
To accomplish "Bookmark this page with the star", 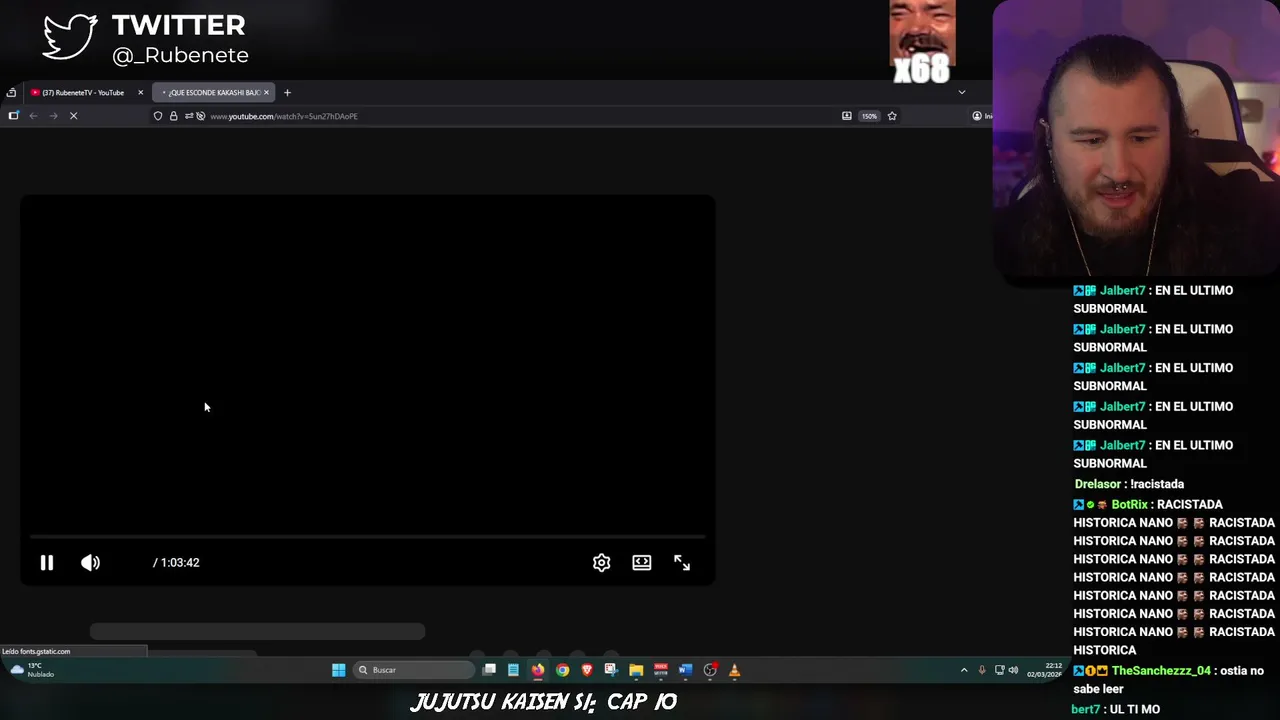I will pos(892,116).
